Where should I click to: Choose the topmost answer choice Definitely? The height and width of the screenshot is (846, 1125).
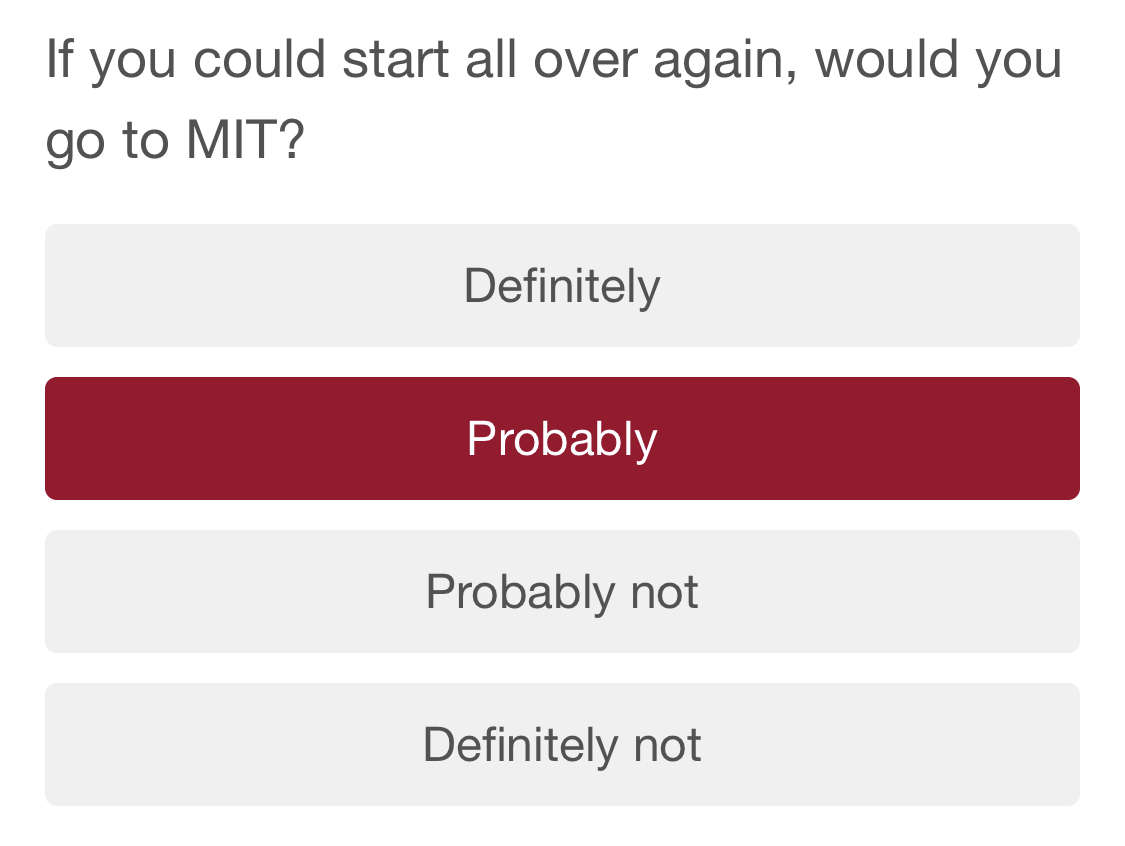point(562,285)
